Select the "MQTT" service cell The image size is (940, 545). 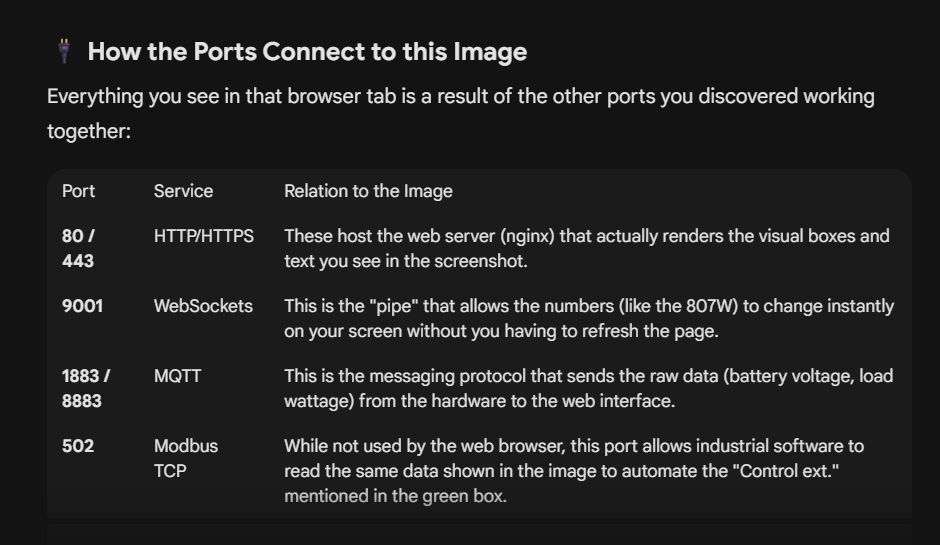(x=177, y=376)
